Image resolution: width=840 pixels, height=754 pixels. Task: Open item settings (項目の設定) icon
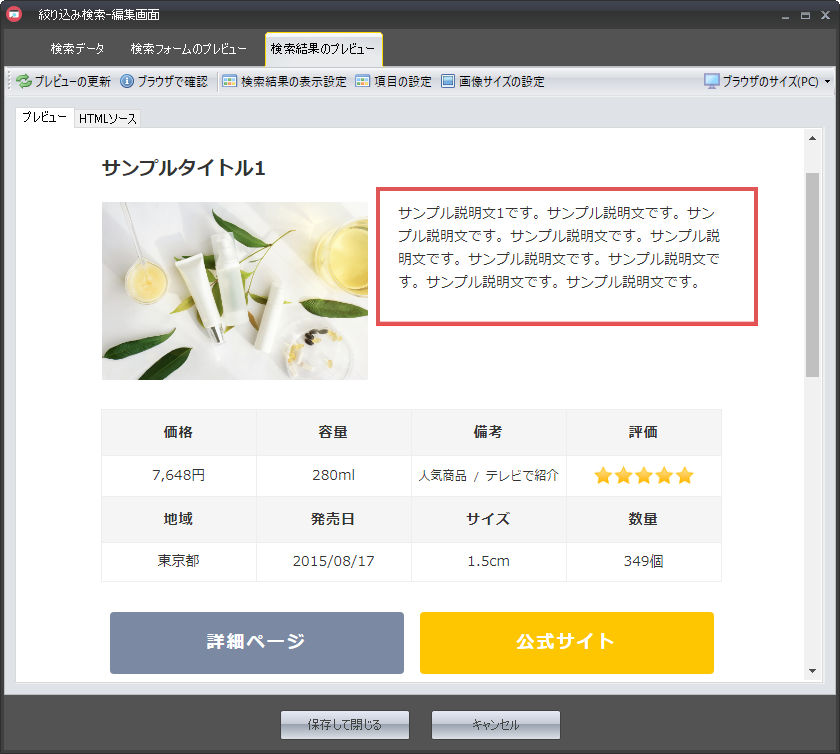coord(363,82)
